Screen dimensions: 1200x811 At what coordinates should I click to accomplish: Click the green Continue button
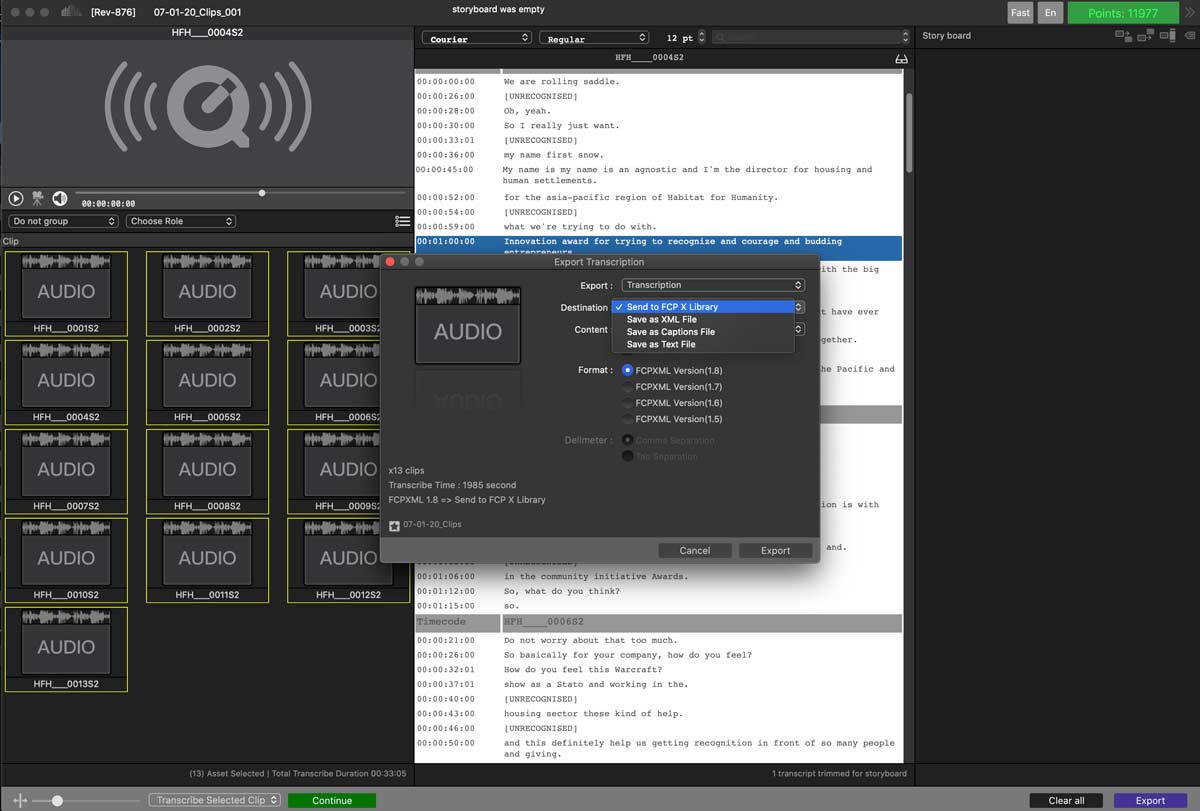[x=332, y=800]
